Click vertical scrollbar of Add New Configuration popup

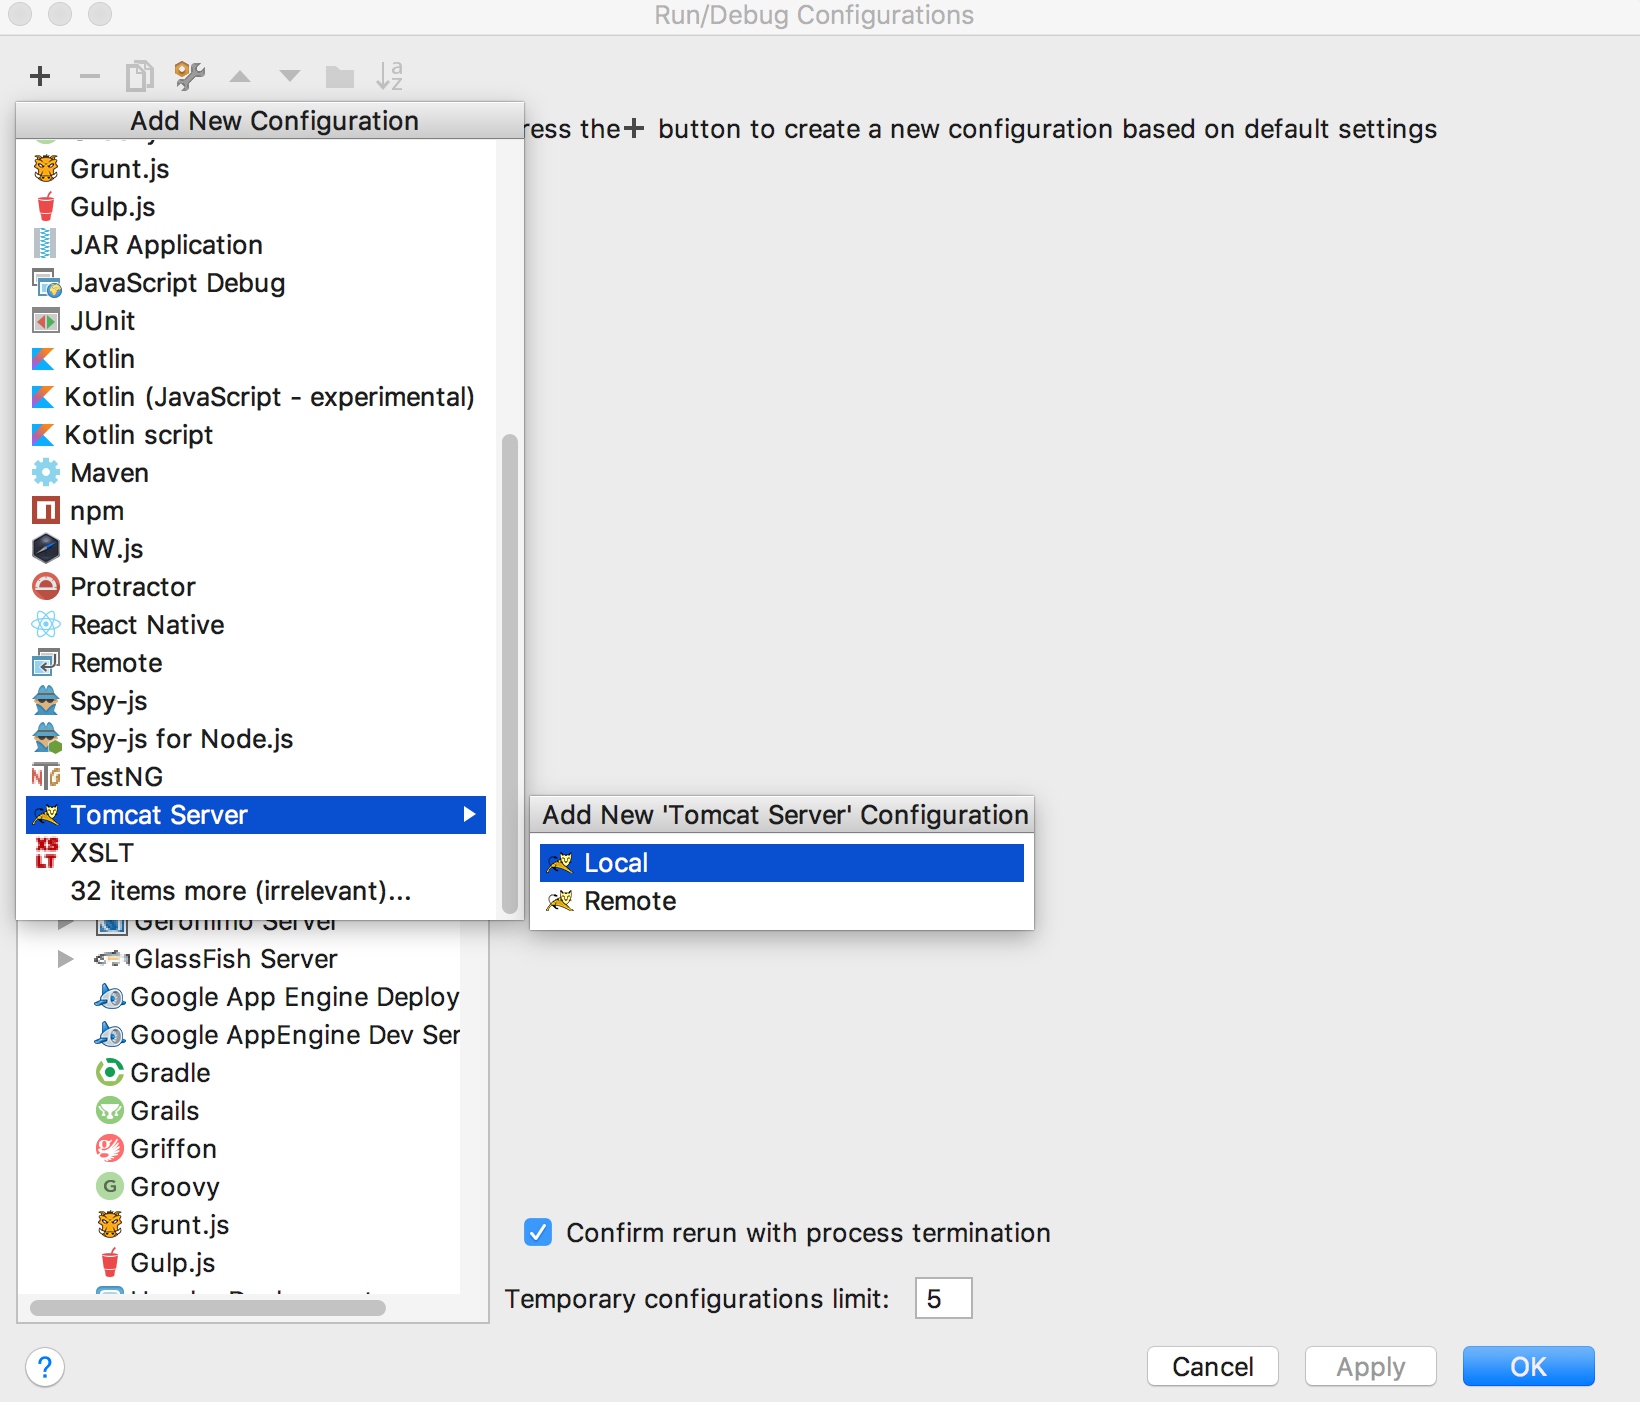click(509, 673)
